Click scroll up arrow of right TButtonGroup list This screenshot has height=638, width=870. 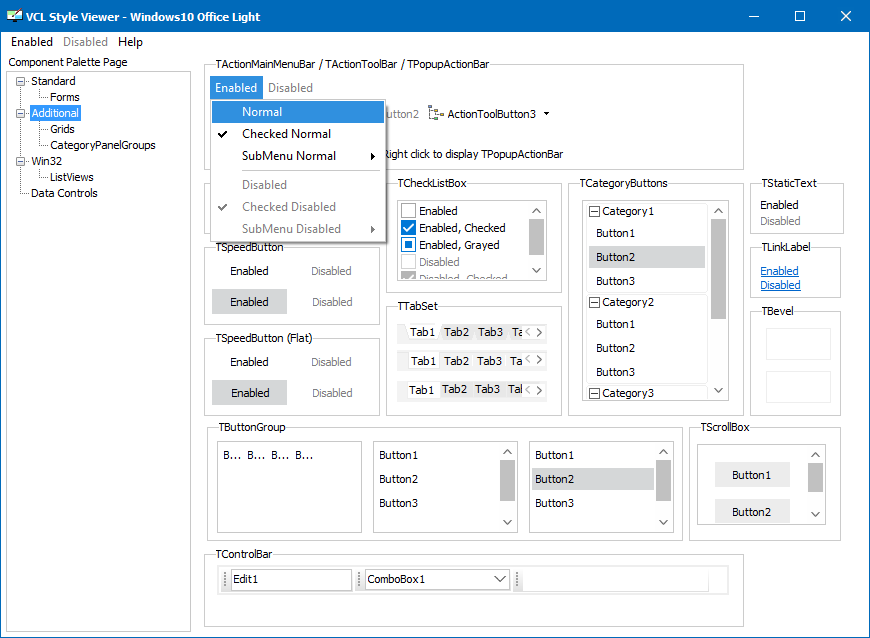point(663,452)
